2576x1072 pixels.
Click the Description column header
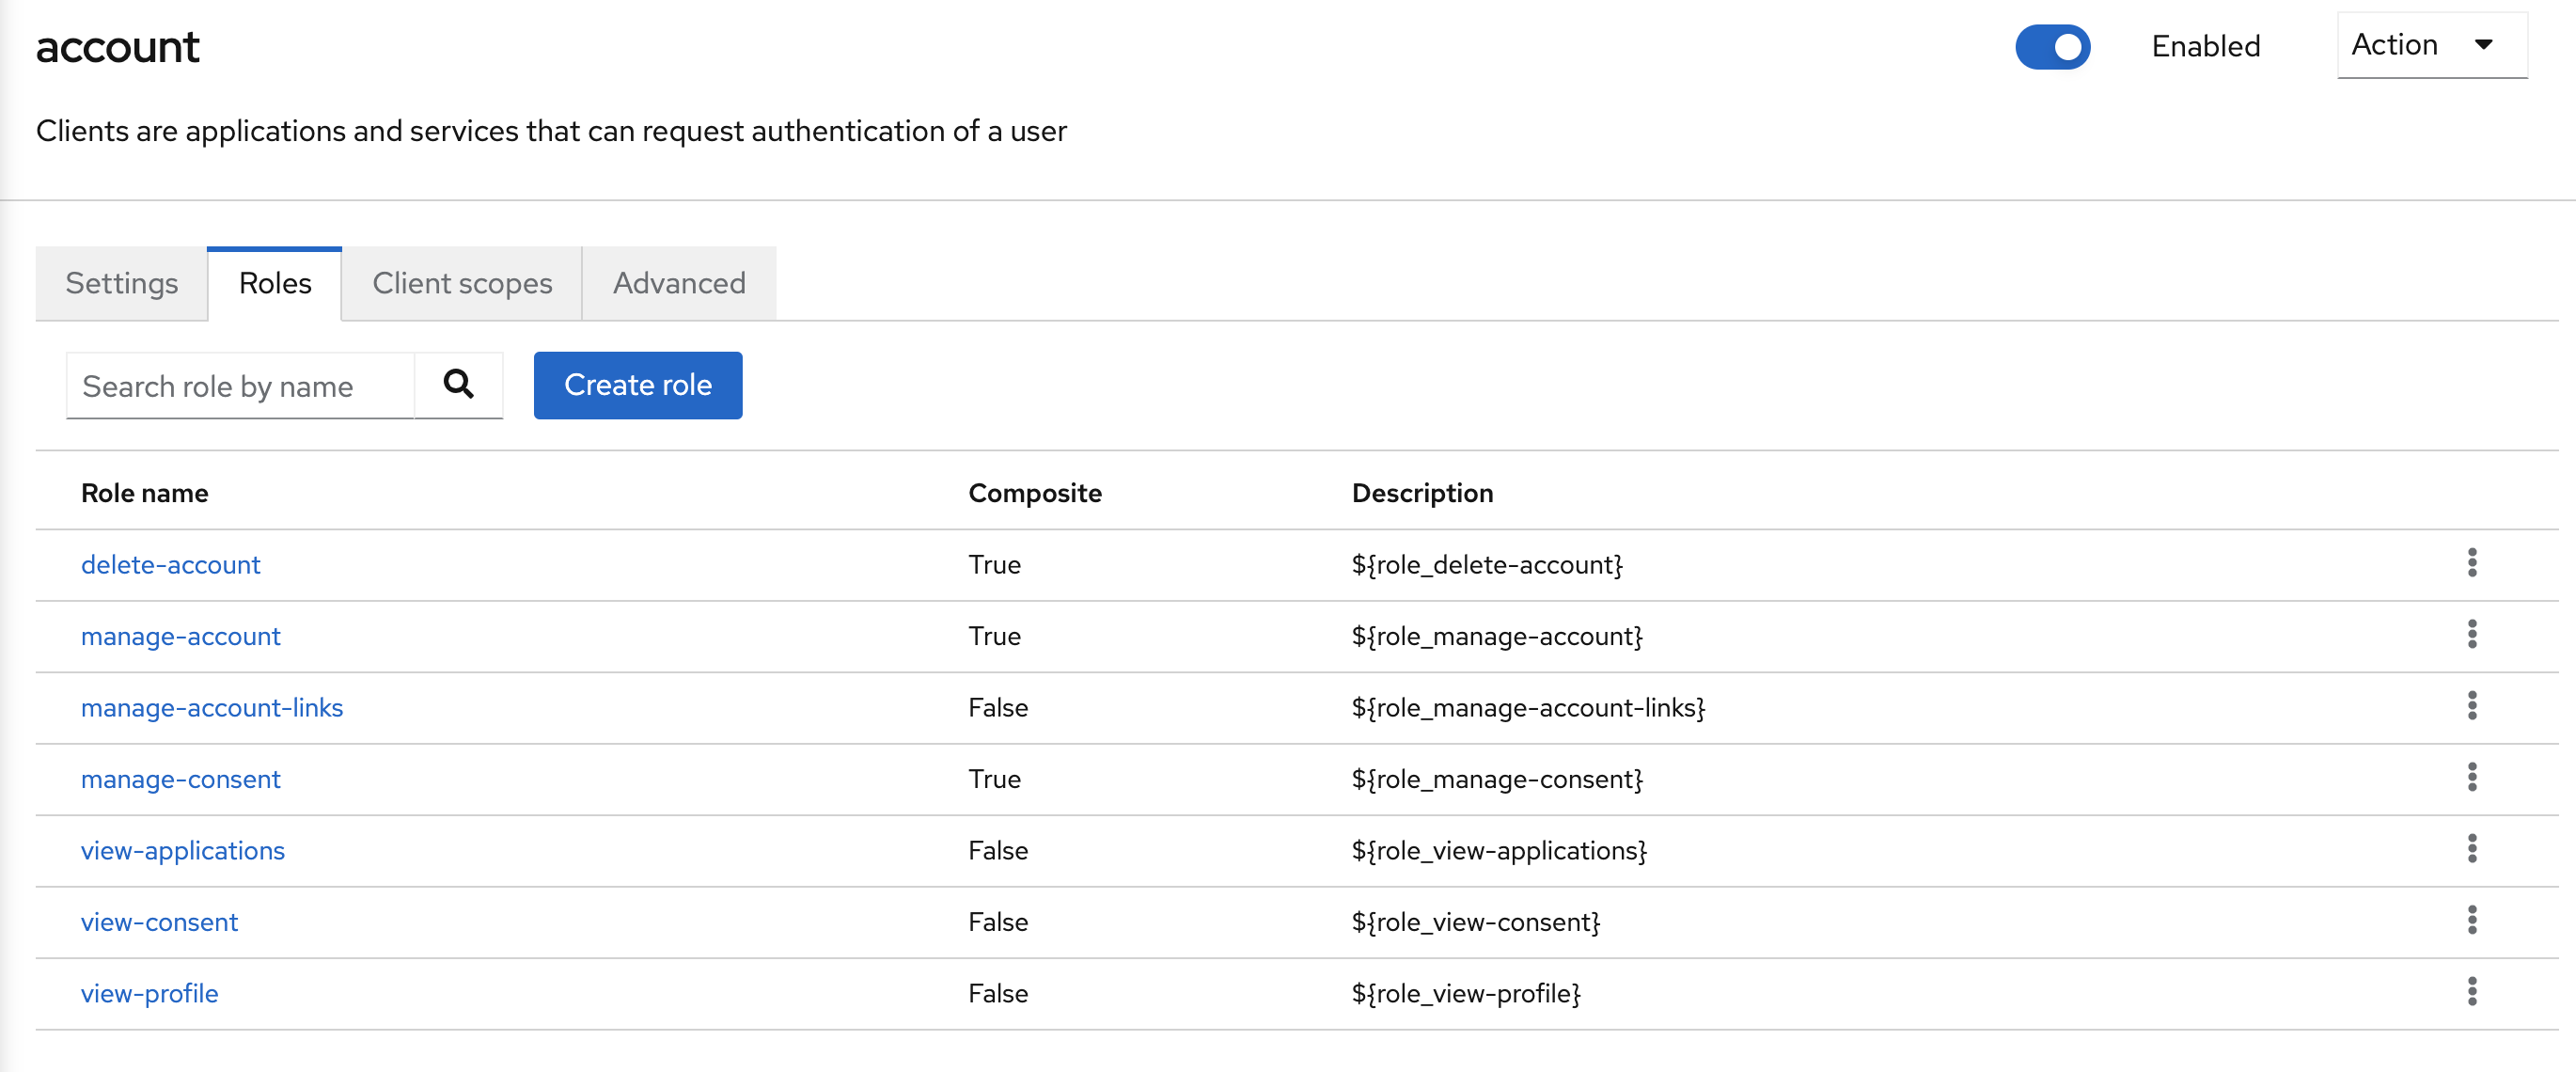1422,493
